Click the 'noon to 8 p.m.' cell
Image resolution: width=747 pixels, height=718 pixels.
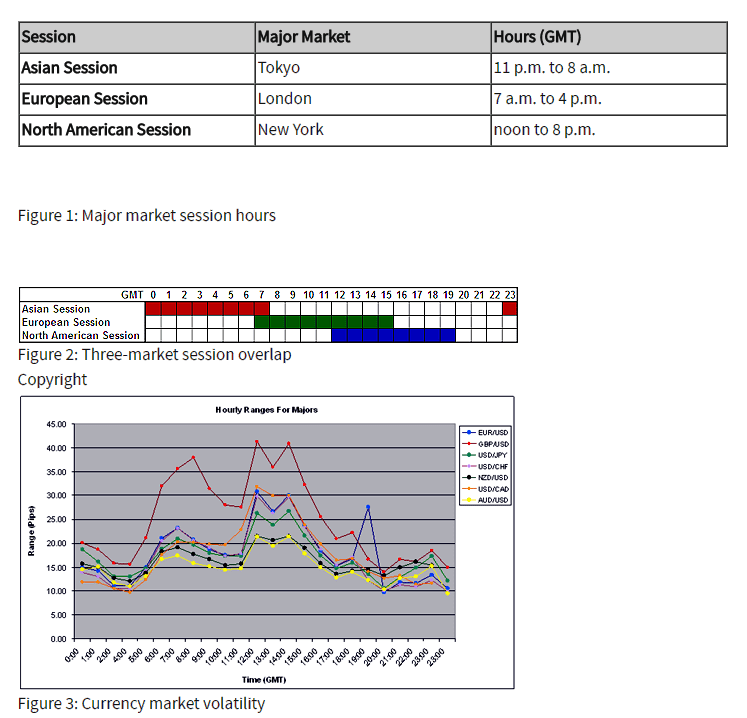coord(540,130)
